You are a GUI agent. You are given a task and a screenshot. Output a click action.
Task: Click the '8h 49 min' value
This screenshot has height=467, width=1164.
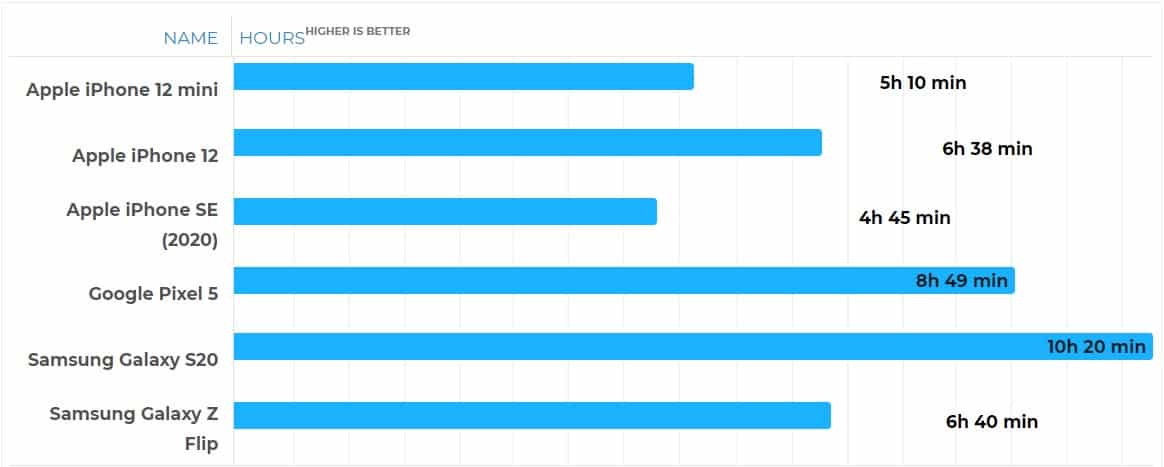962,281
